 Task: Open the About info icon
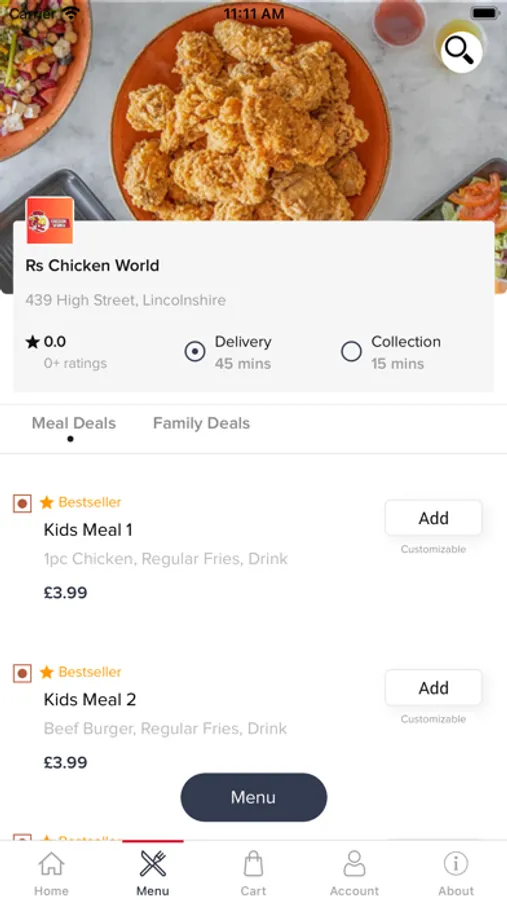(x=456, y=863)
